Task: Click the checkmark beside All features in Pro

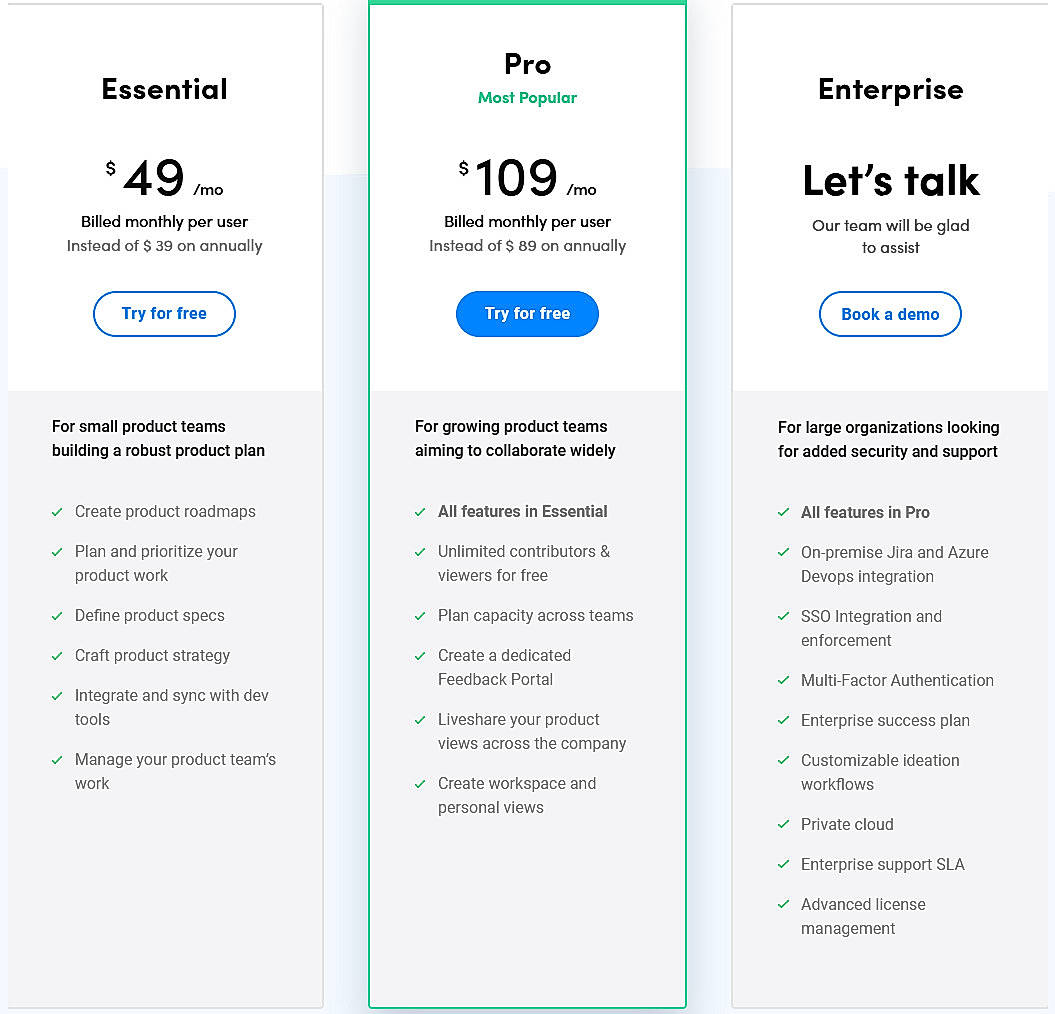Action: 784,513
